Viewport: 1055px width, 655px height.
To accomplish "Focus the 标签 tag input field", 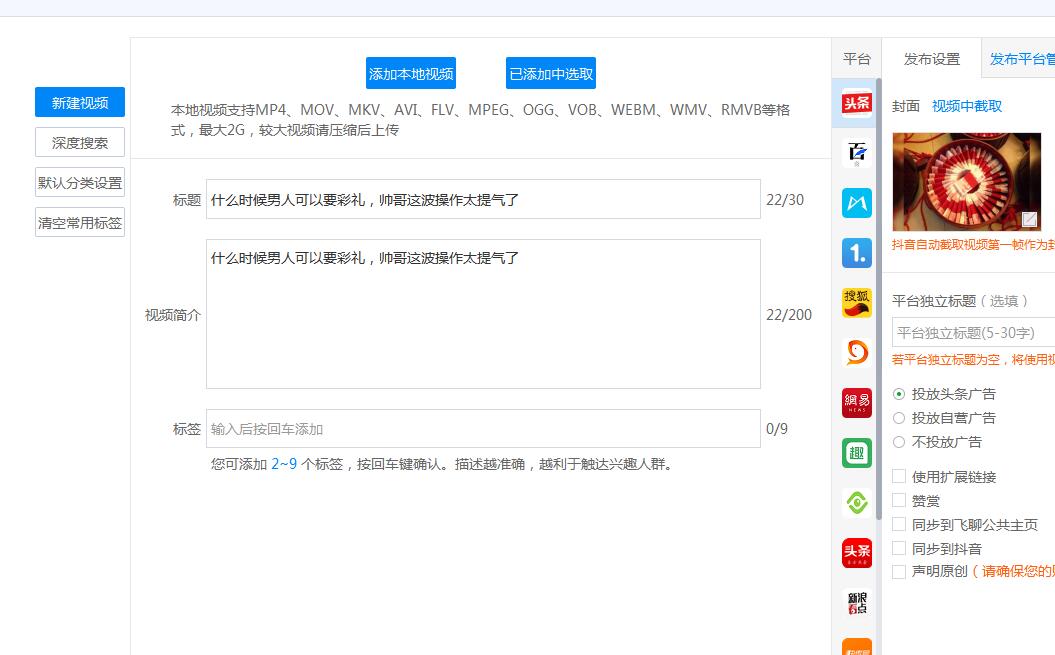I will pyautogui.click(x=483, y=429).
